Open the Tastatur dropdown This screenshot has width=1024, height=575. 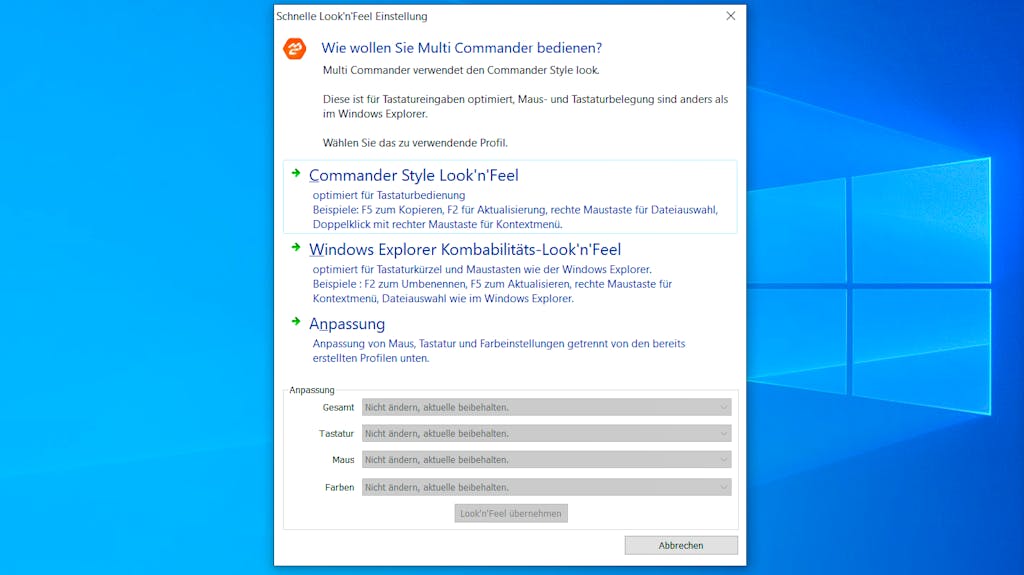pos(547,433)
